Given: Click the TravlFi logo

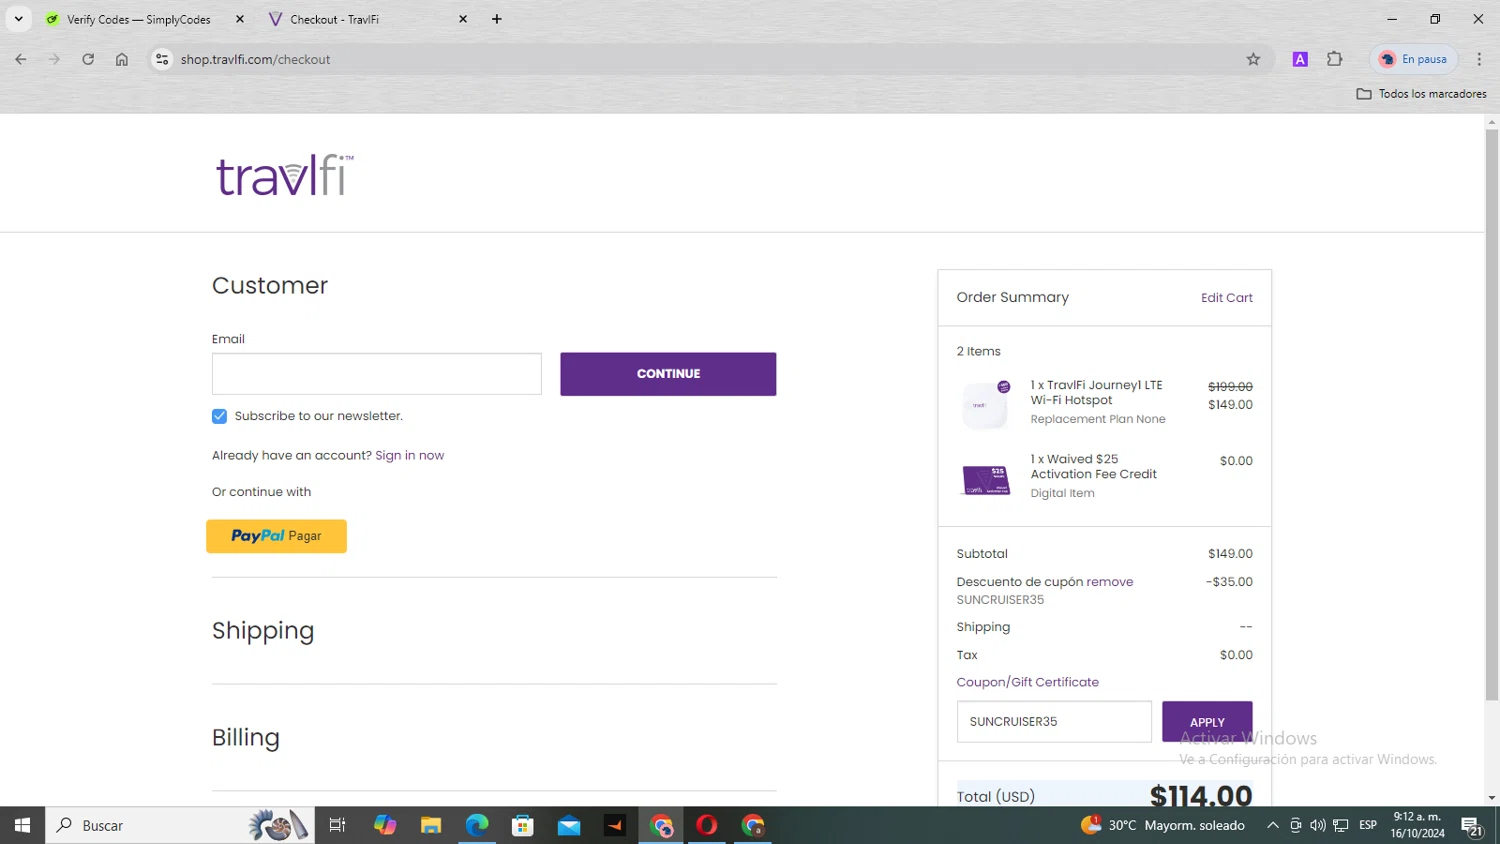Looking at the screenshot, I should (x=284, y=175).
